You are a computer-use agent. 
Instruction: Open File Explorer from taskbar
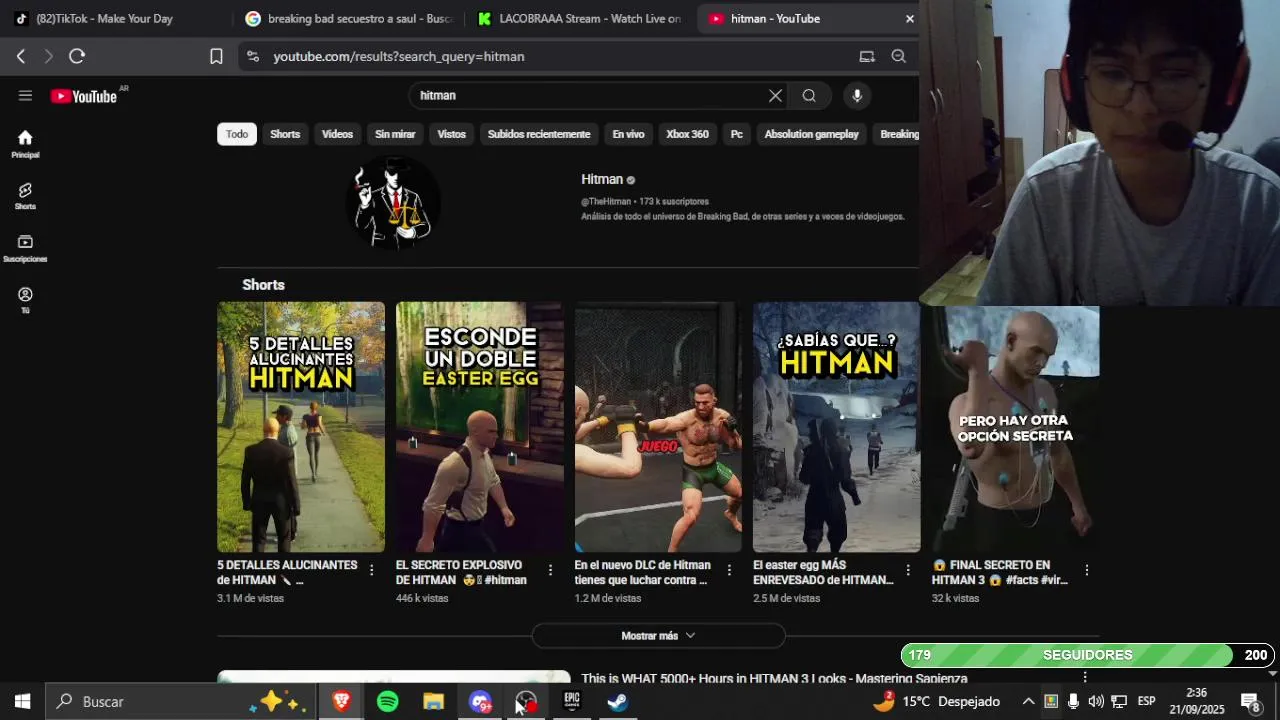coord(433,702)
